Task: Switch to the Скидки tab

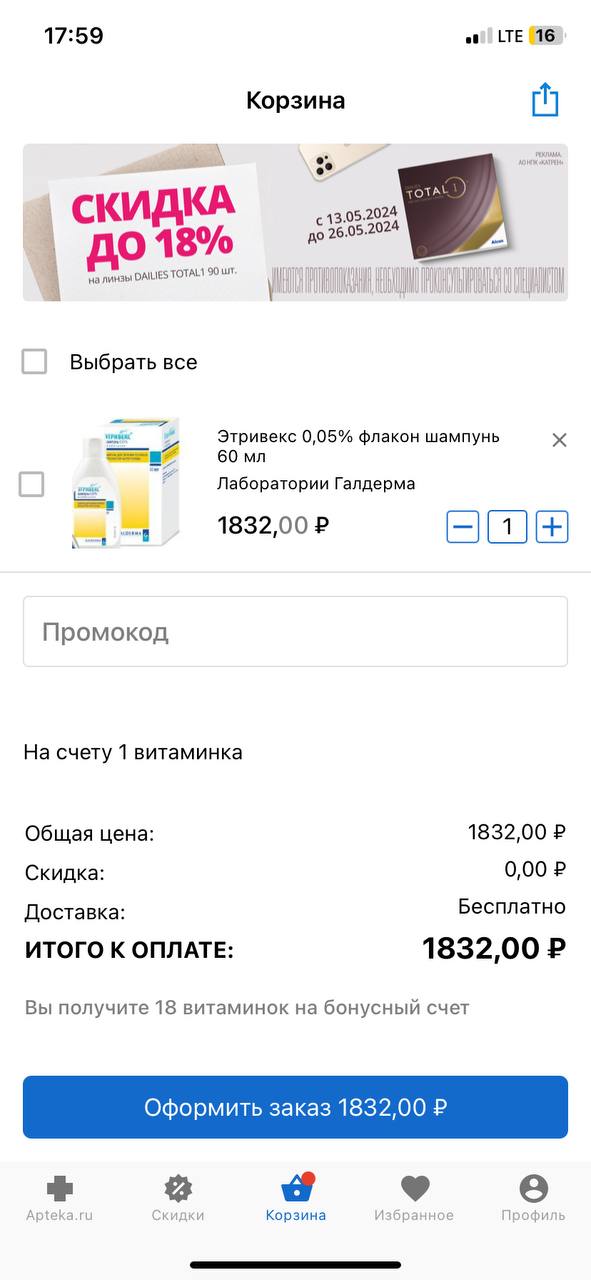Action: pos(178,1198)
